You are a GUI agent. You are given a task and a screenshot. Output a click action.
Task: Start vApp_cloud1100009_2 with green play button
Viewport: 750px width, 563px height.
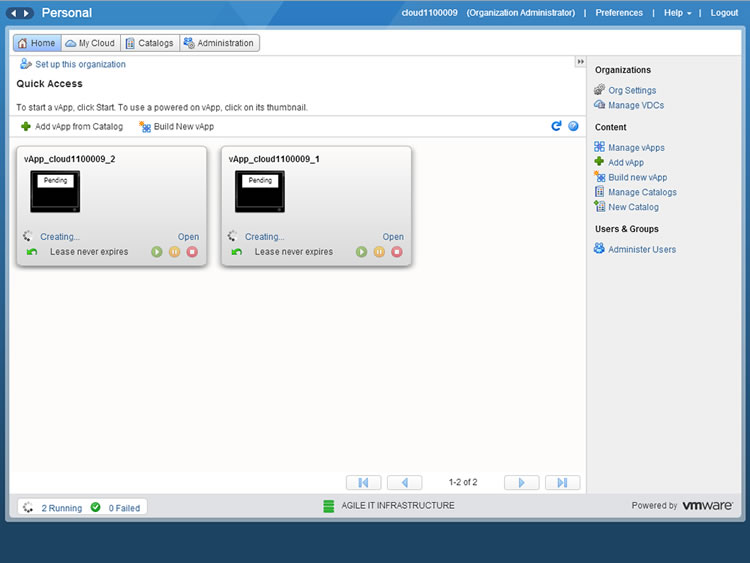pyautogui.click(x=157, y=252)
